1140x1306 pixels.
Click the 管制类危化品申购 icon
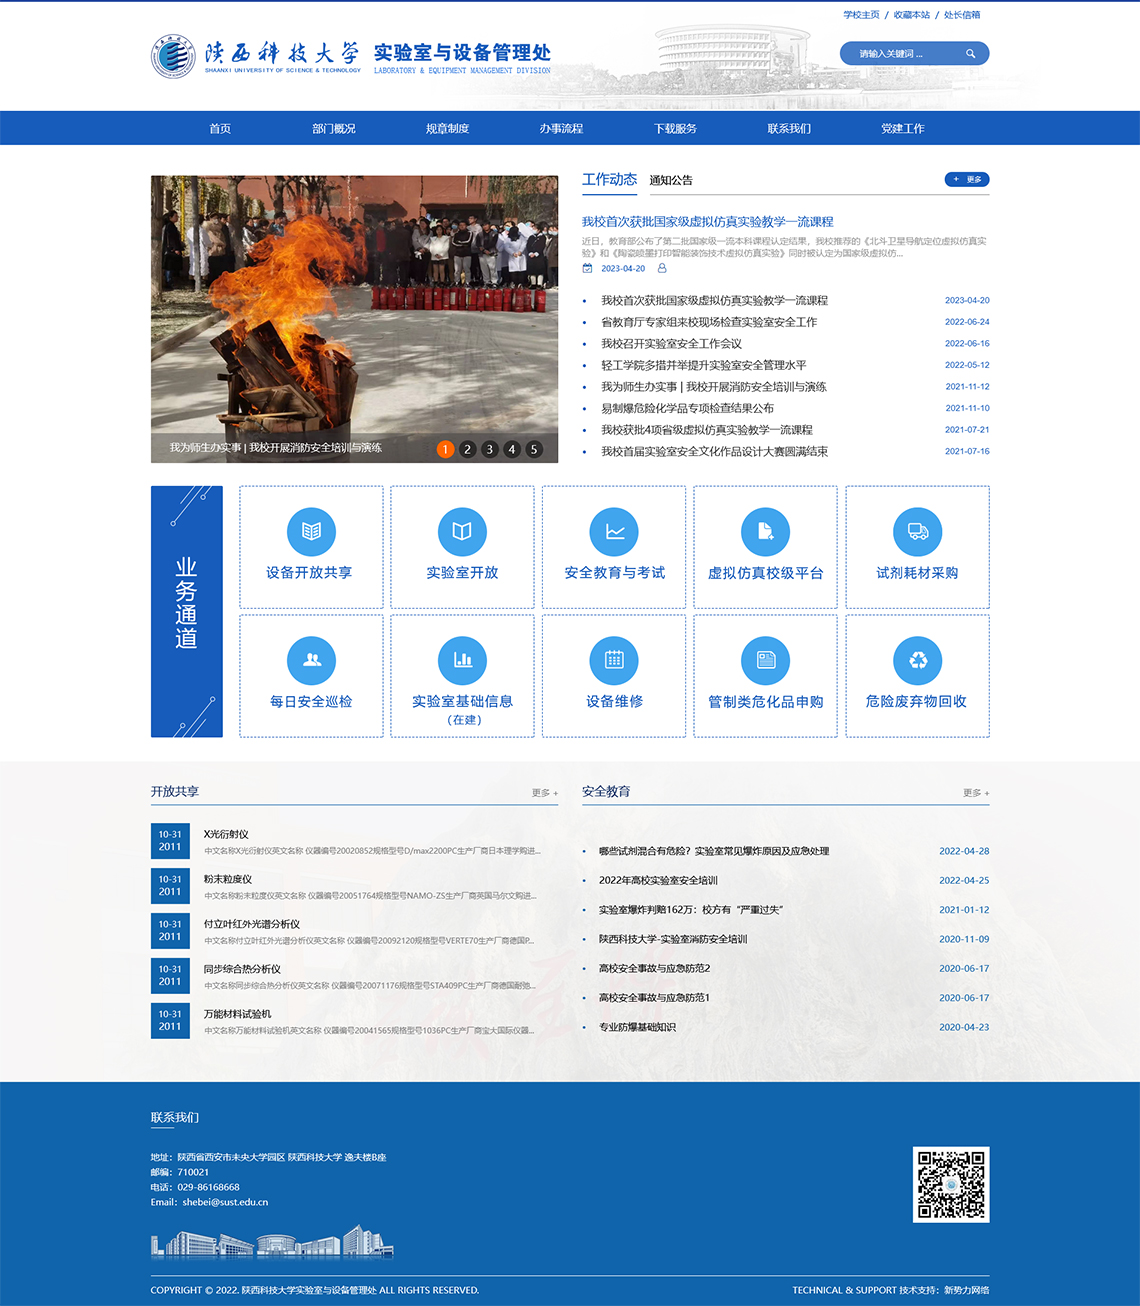[765, 660]
